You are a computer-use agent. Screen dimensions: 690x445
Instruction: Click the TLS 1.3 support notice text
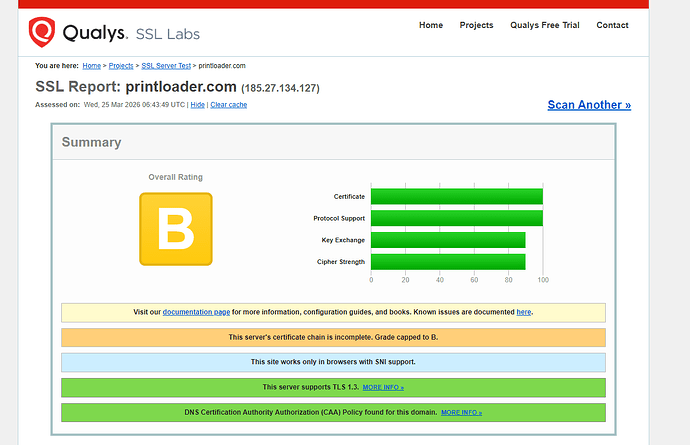point(311,387)
